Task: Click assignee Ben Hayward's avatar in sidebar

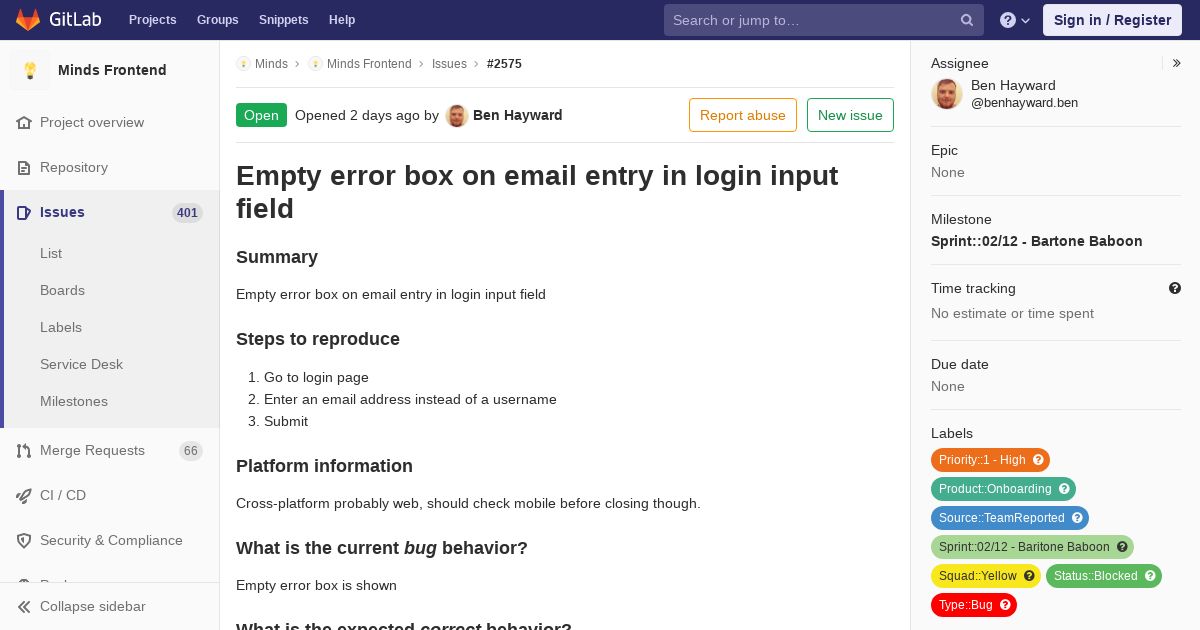Action: pyautogui.click(x=947, y=93)
